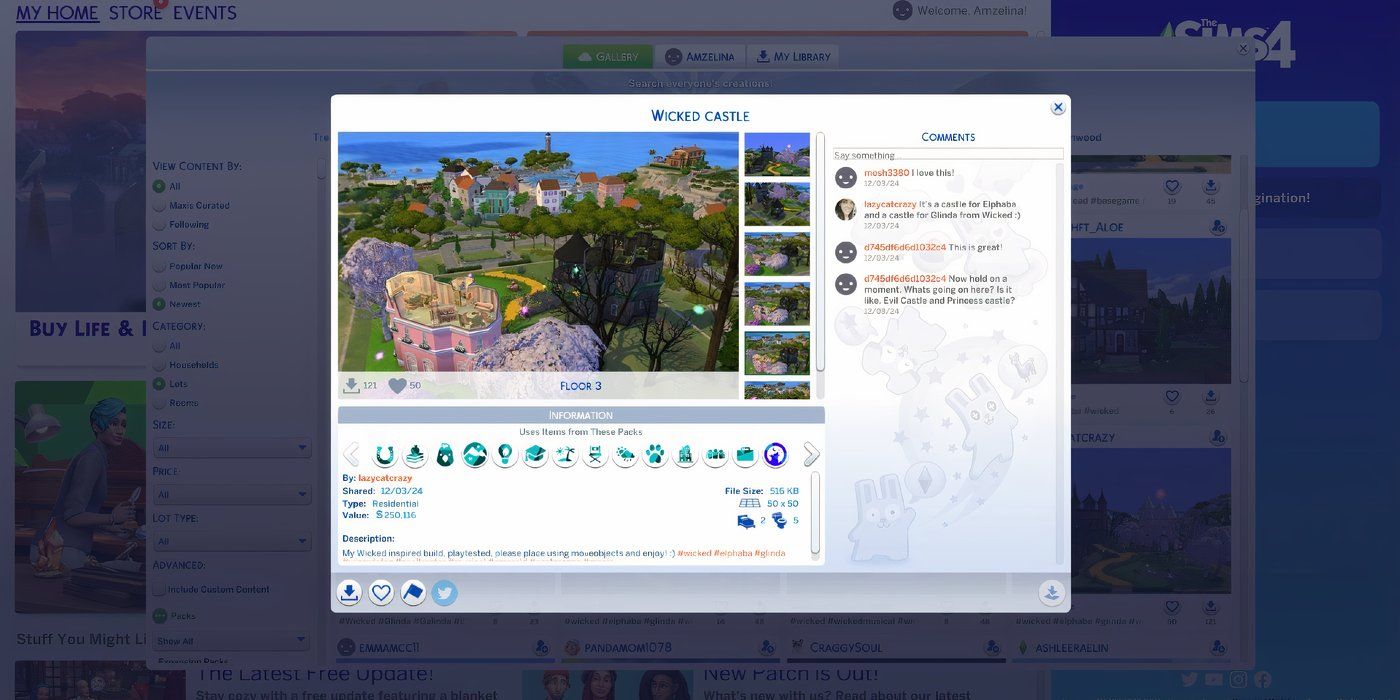Select Following content filter
Viewport: 1400px width, 700px height.
click(x=159, y=224)
